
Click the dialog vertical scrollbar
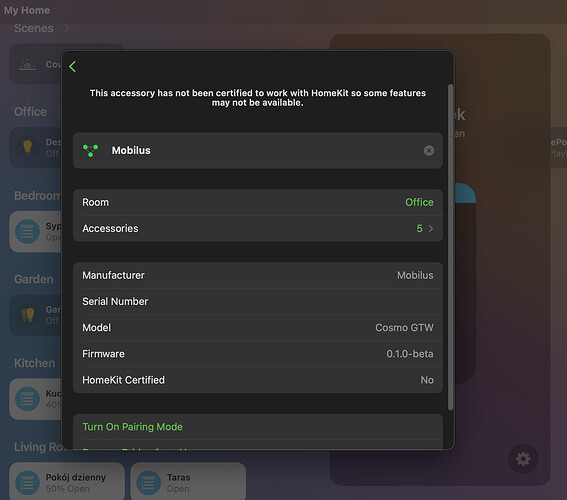pyautogui.click(x=450, y=247)
